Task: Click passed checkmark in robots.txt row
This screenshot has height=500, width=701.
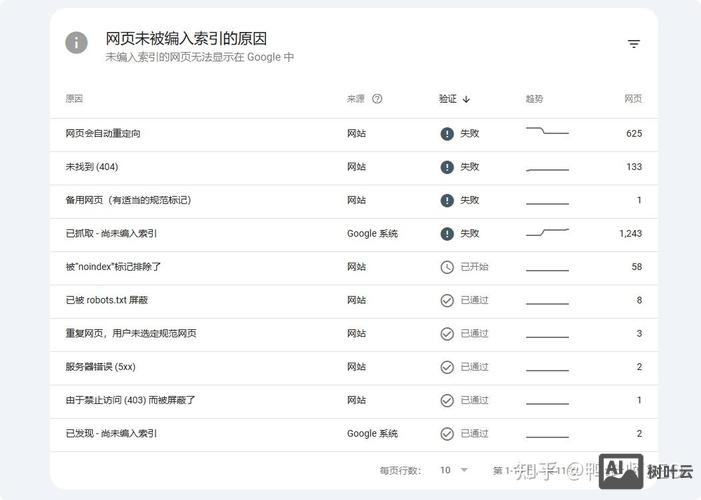Action: coord(447,301)
